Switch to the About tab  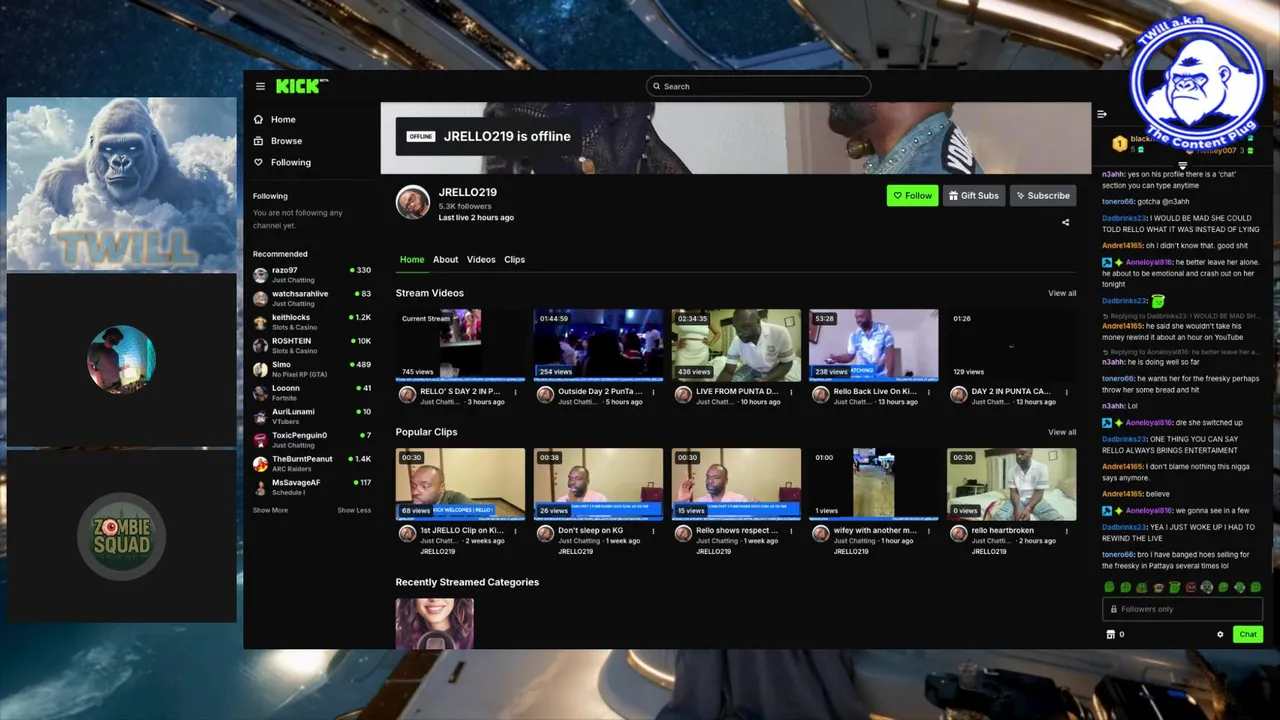coord(445,259)
